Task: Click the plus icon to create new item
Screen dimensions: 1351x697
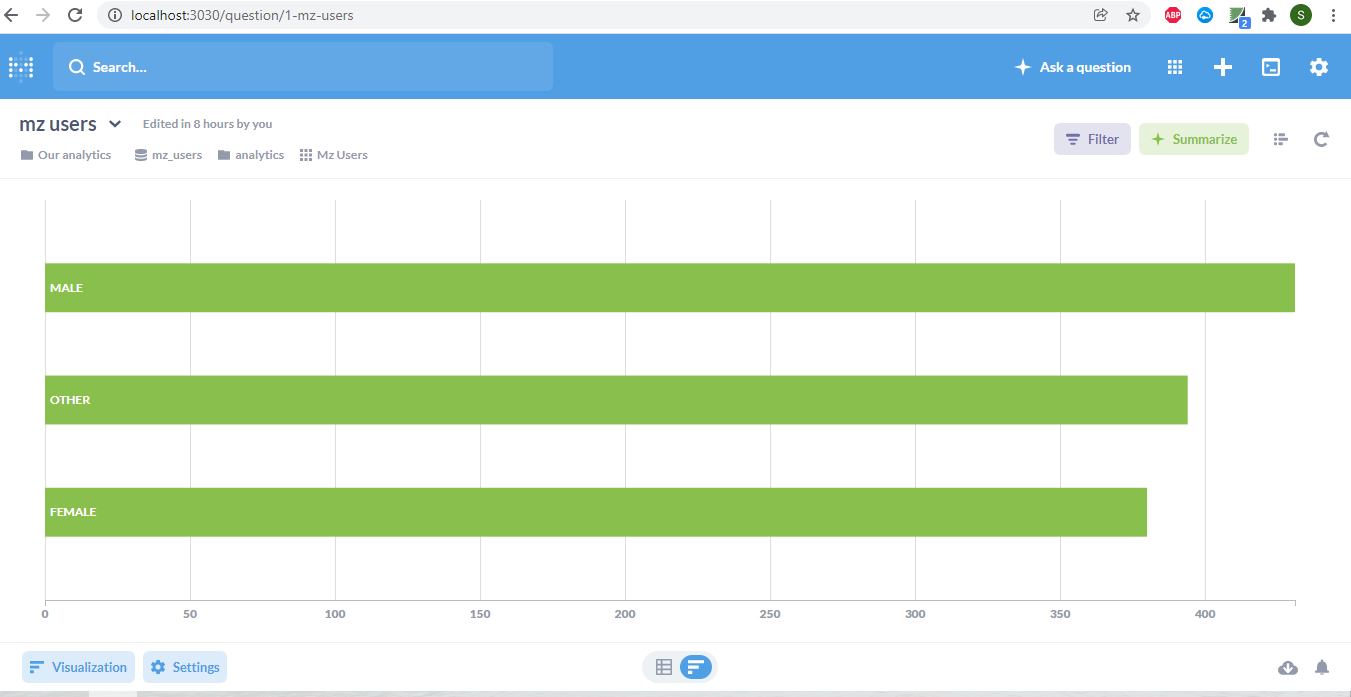Action: [x=1222, y=66]
